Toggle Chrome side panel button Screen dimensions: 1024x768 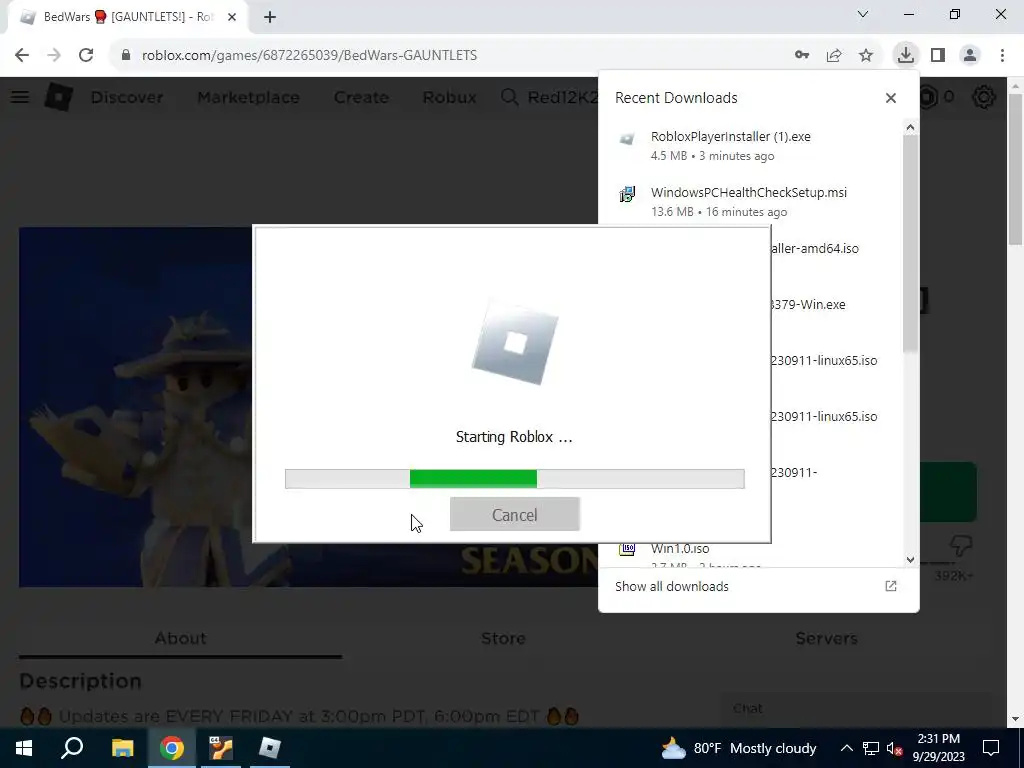point(938,55)
